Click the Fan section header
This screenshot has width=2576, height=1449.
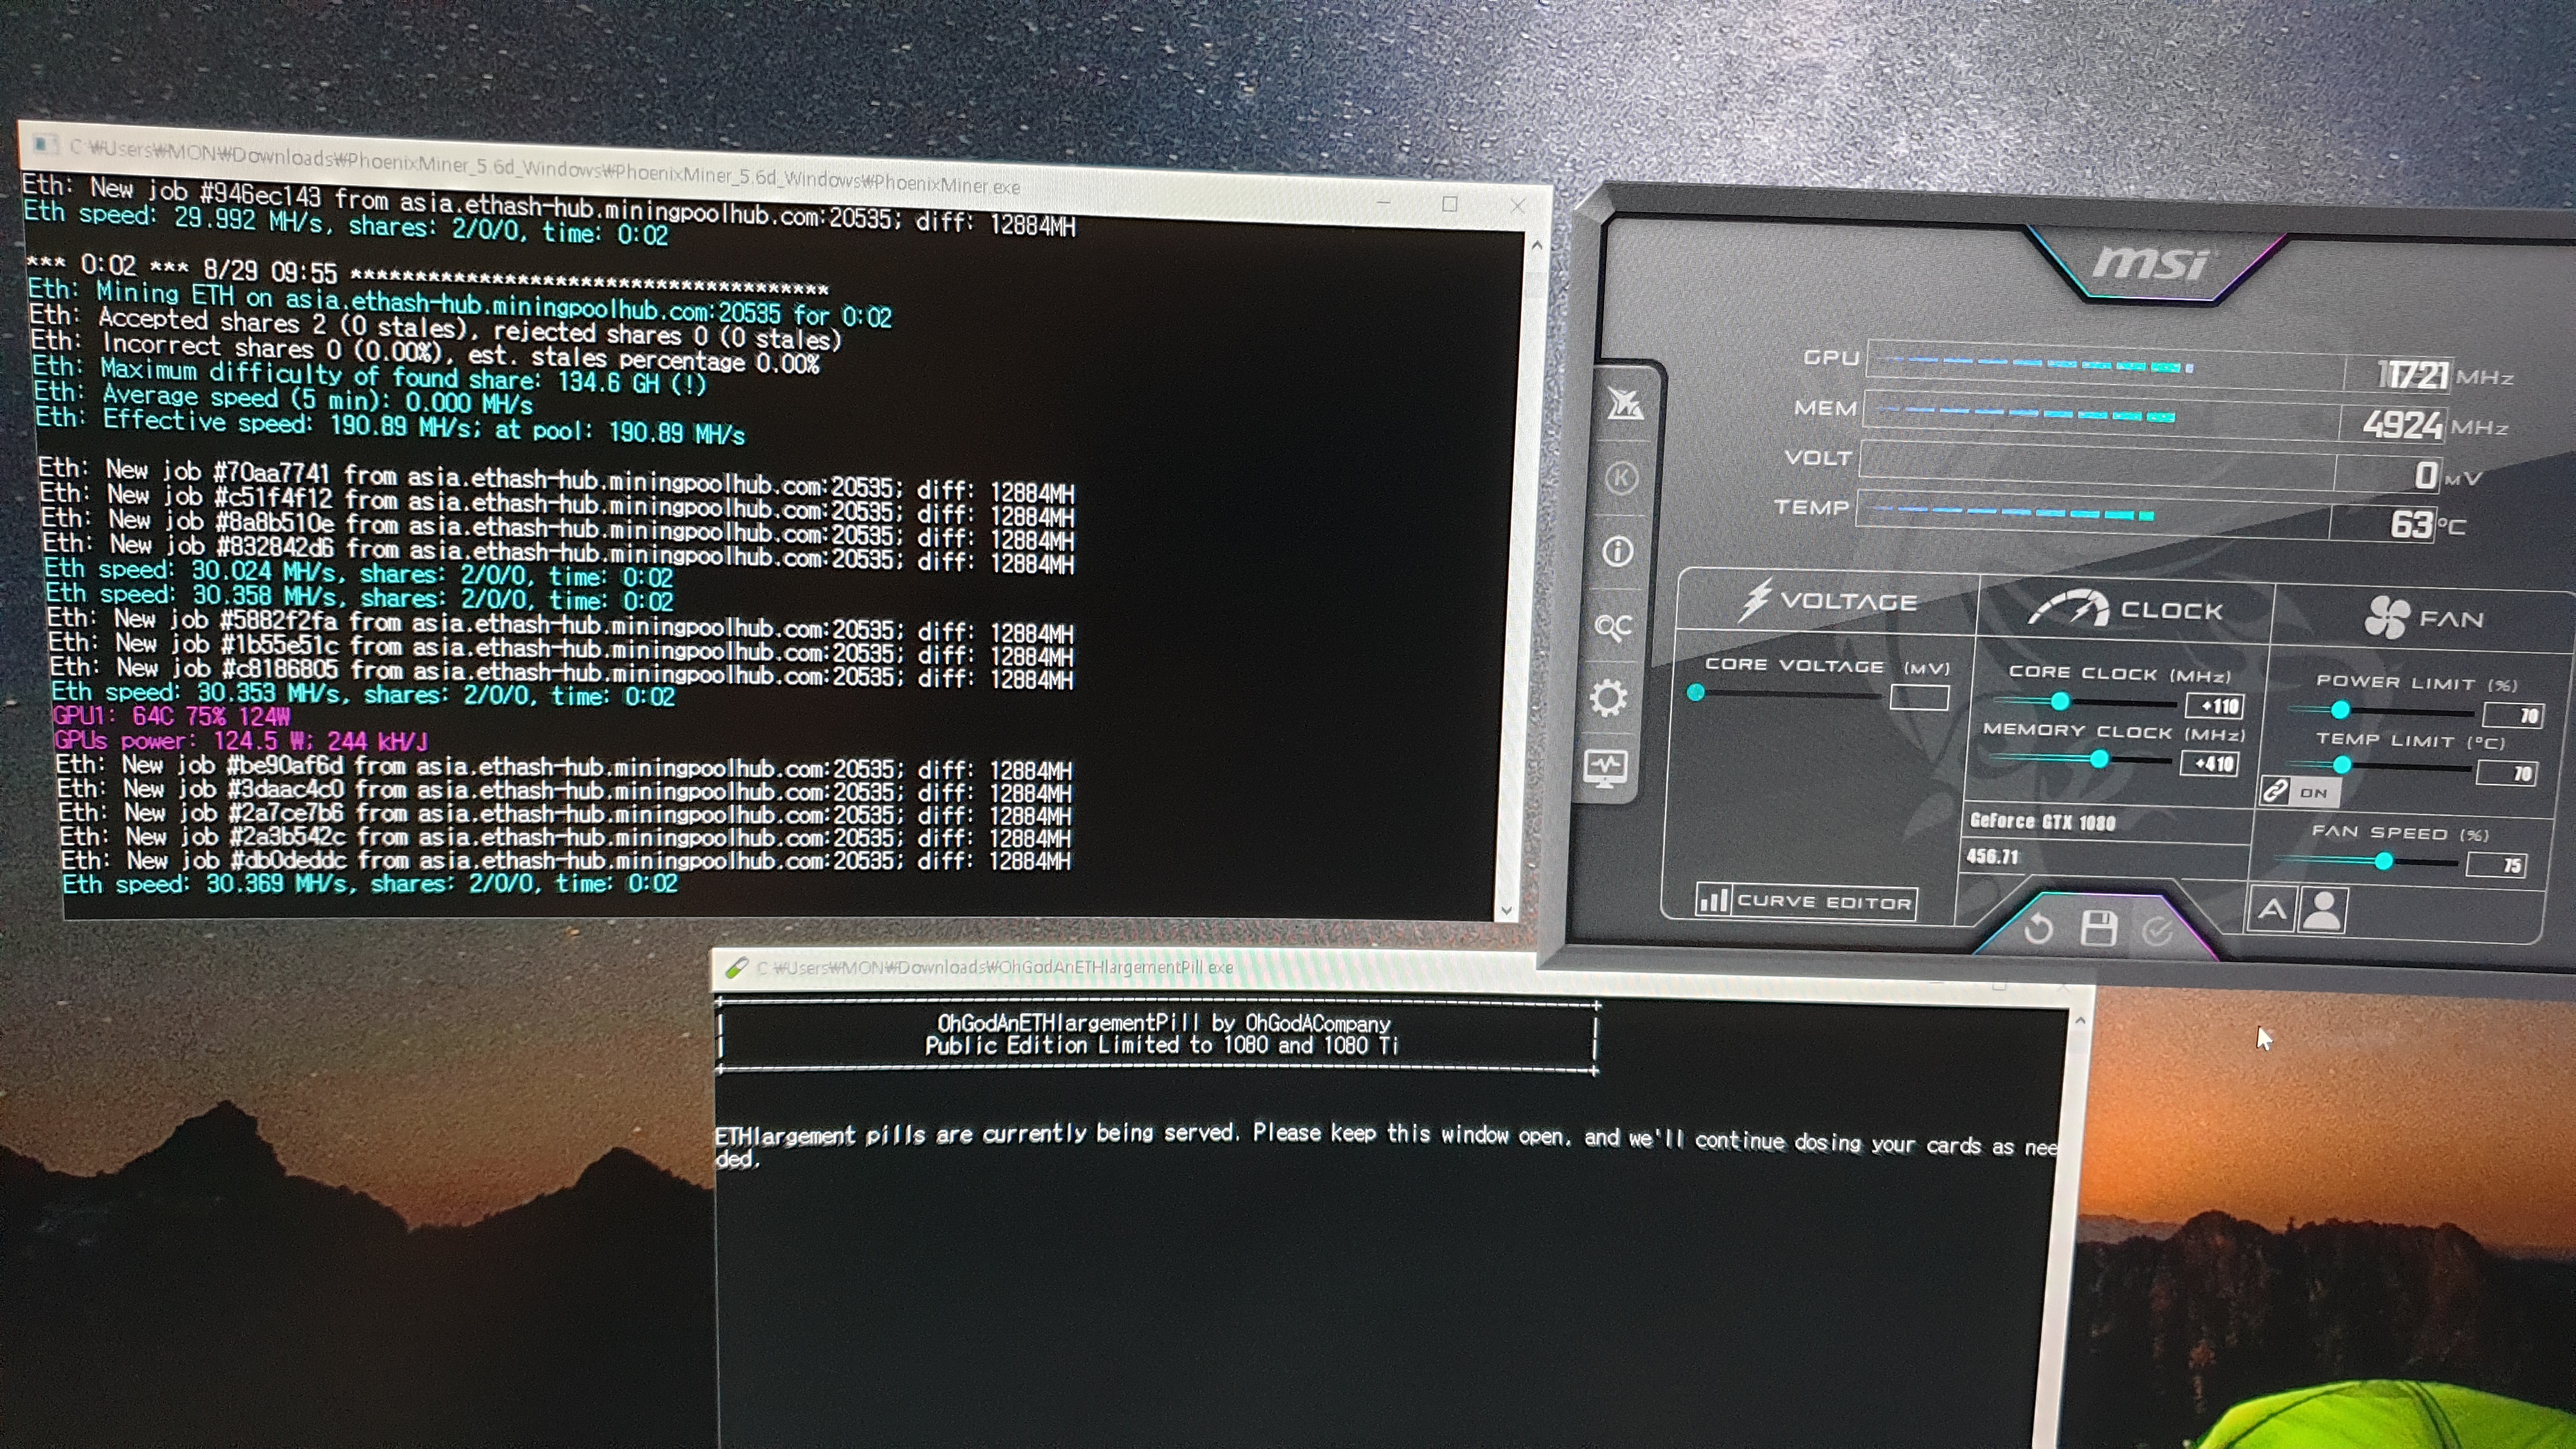[x=2424, y=618]
